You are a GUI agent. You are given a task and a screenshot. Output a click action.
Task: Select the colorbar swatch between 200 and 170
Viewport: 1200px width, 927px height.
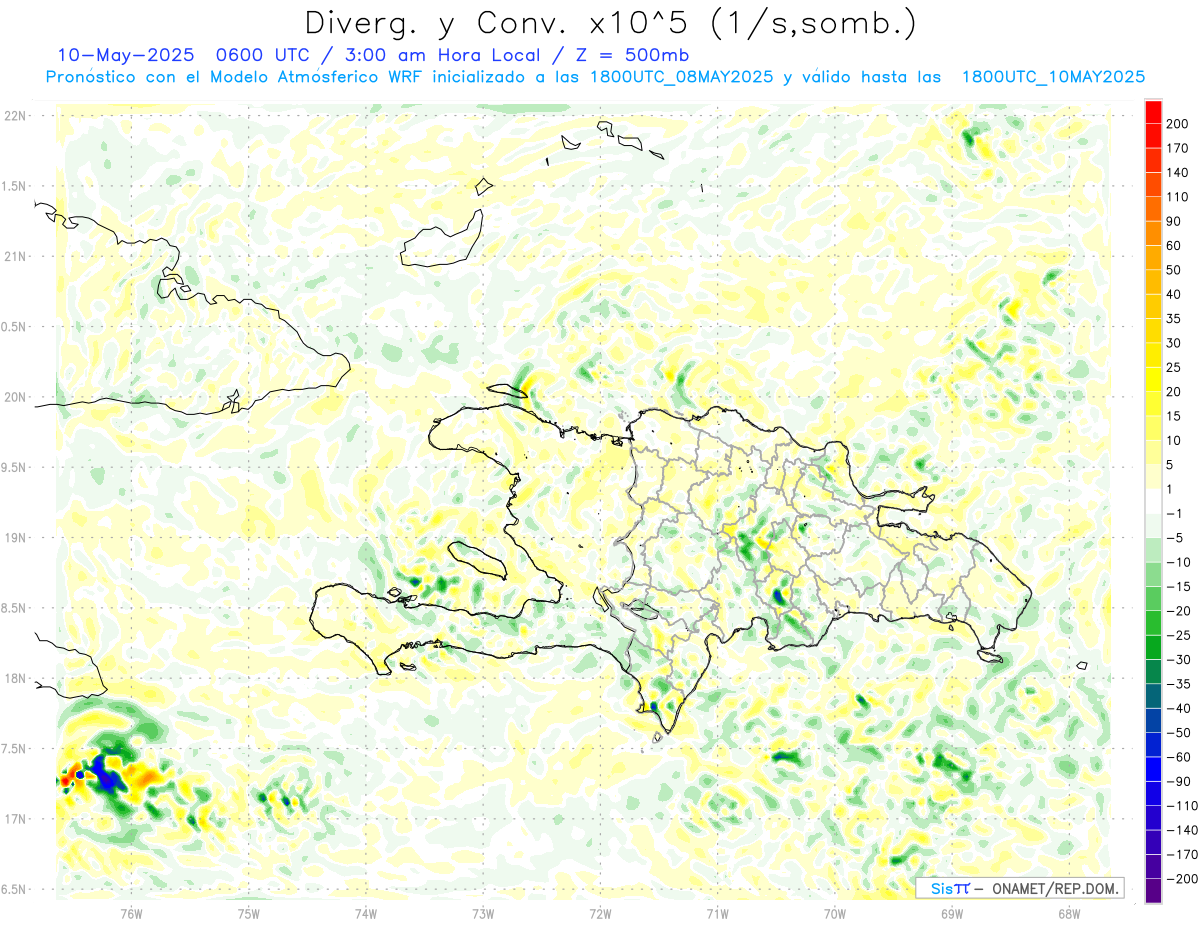[x=1153, y=135]
